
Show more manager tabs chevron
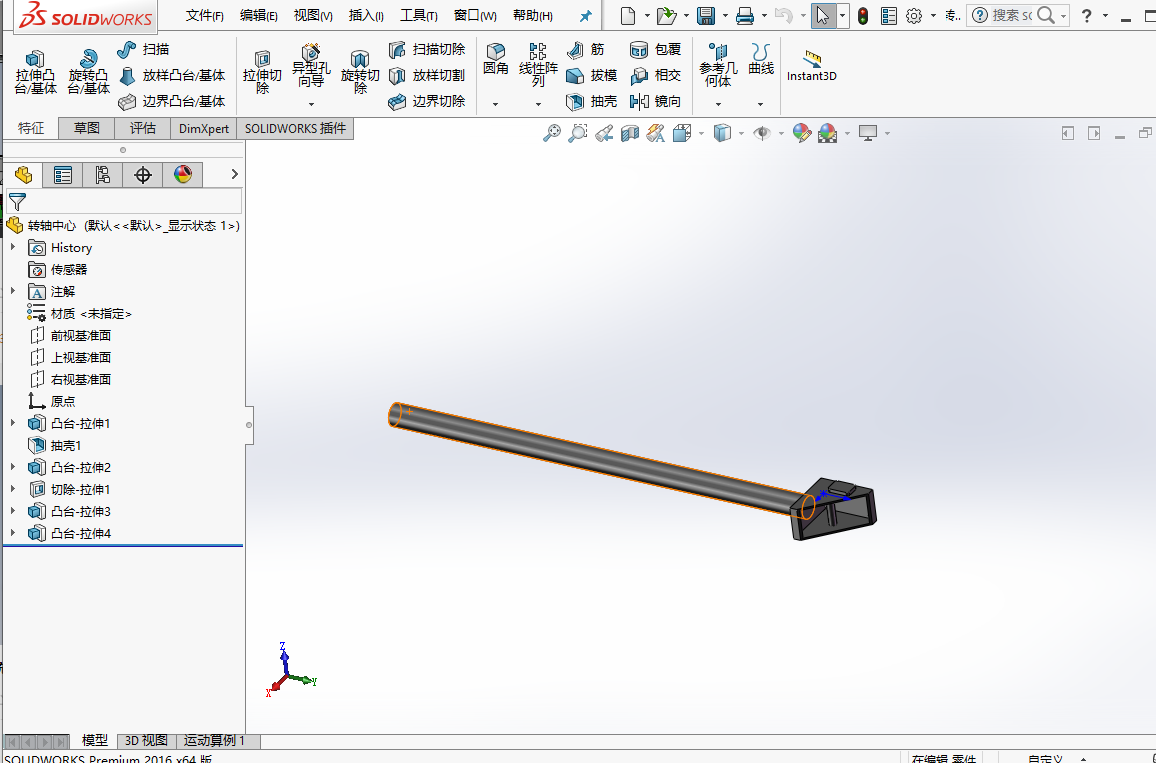coord(234,175)
